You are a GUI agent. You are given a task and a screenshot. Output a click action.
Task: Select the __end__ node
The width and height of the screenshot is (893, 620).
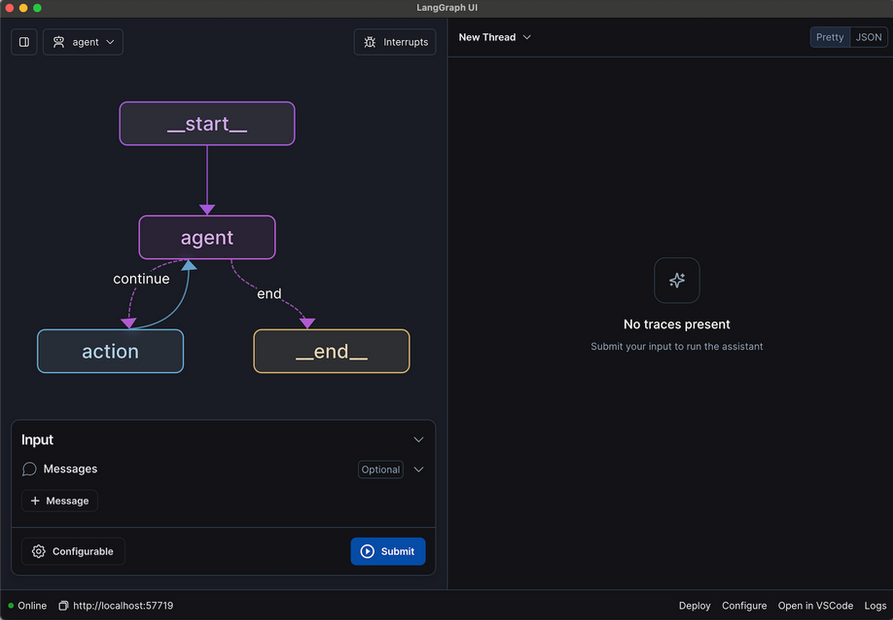pyautogui.click(x=331, y=351)
